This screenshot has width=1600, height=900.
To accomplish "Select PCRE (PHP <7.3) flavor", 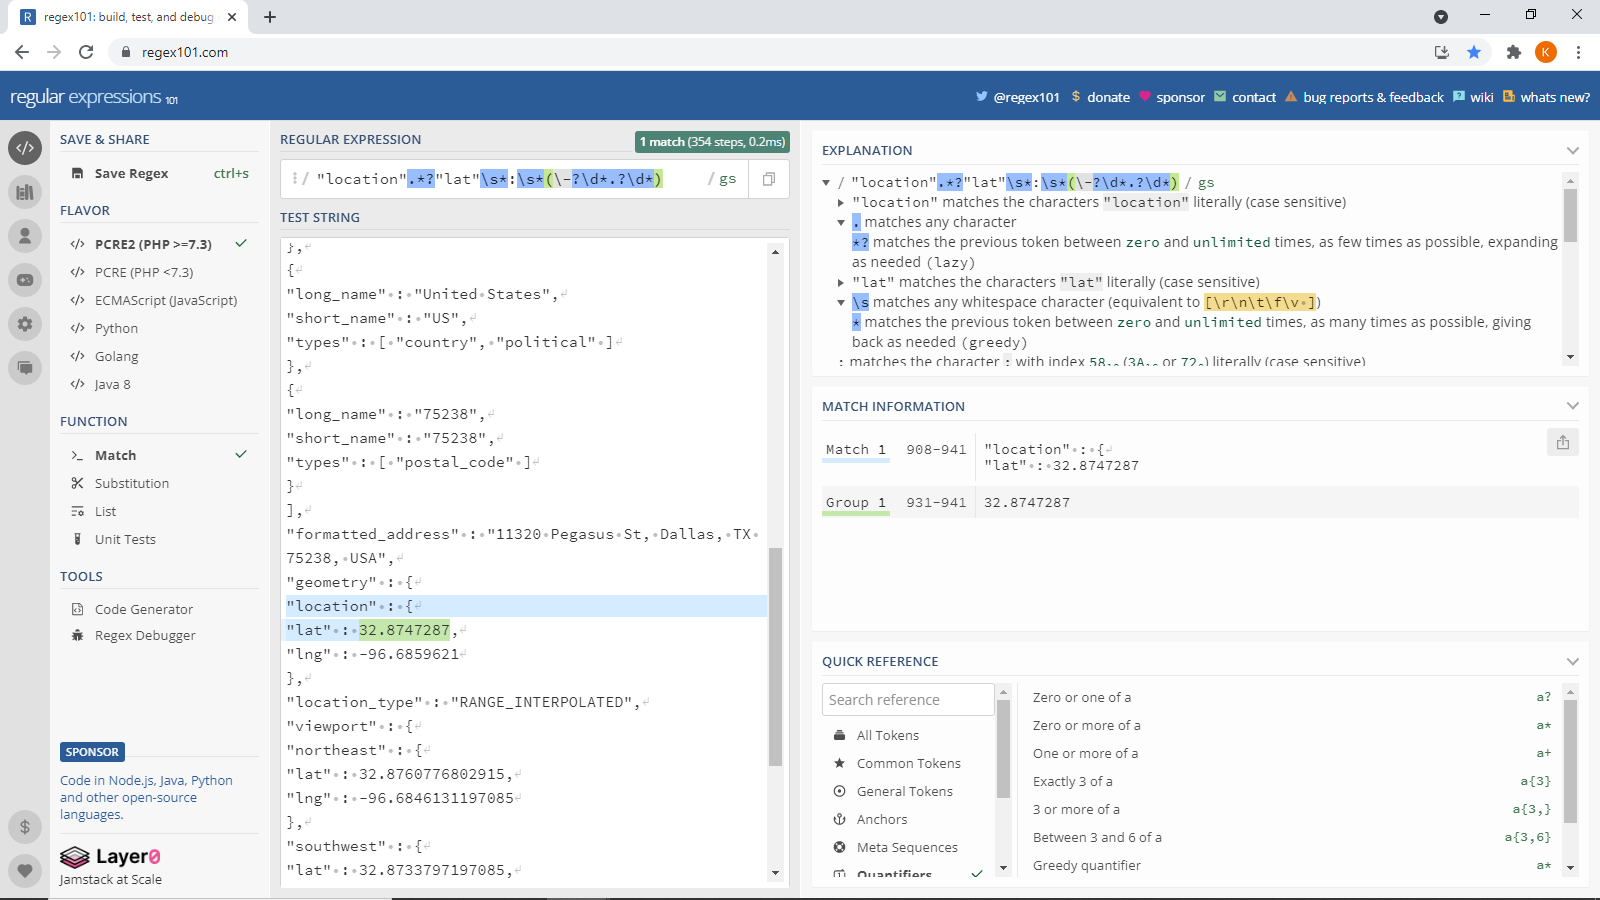I will point(144,272).
